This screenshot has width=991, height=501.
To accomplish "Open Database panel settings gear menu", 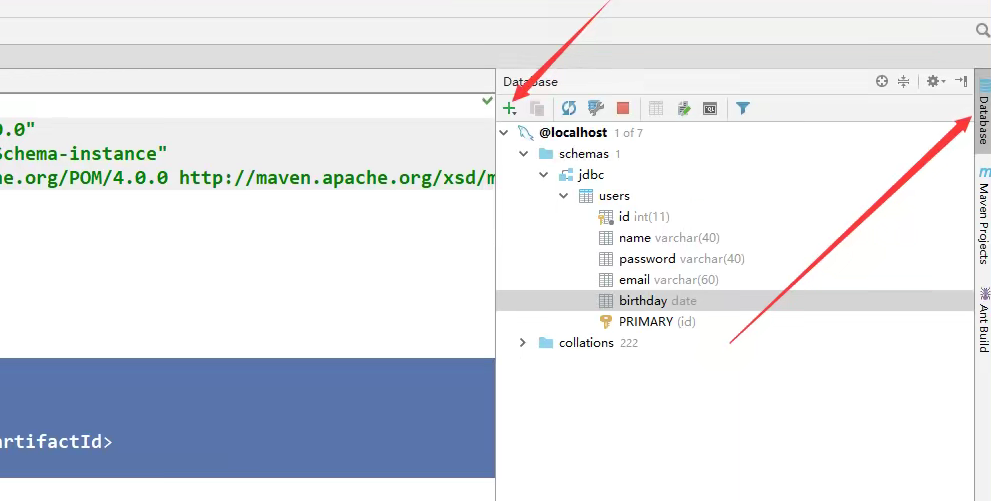I will tap(935, 81).
